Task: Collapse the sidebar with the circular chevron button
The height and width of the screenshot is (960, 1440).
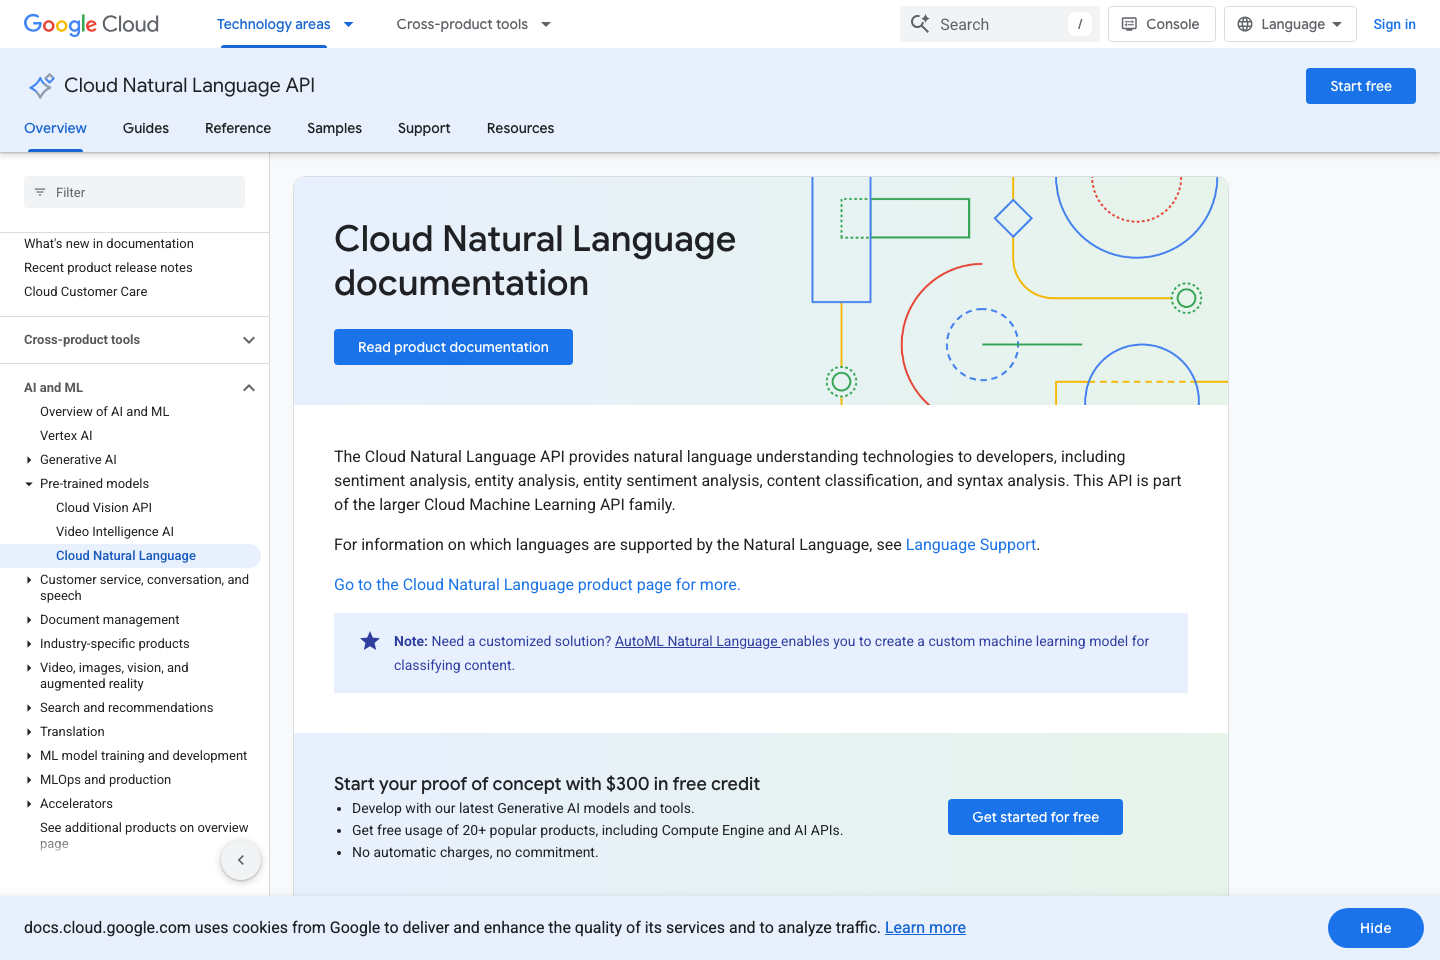Action: point(240,859)
